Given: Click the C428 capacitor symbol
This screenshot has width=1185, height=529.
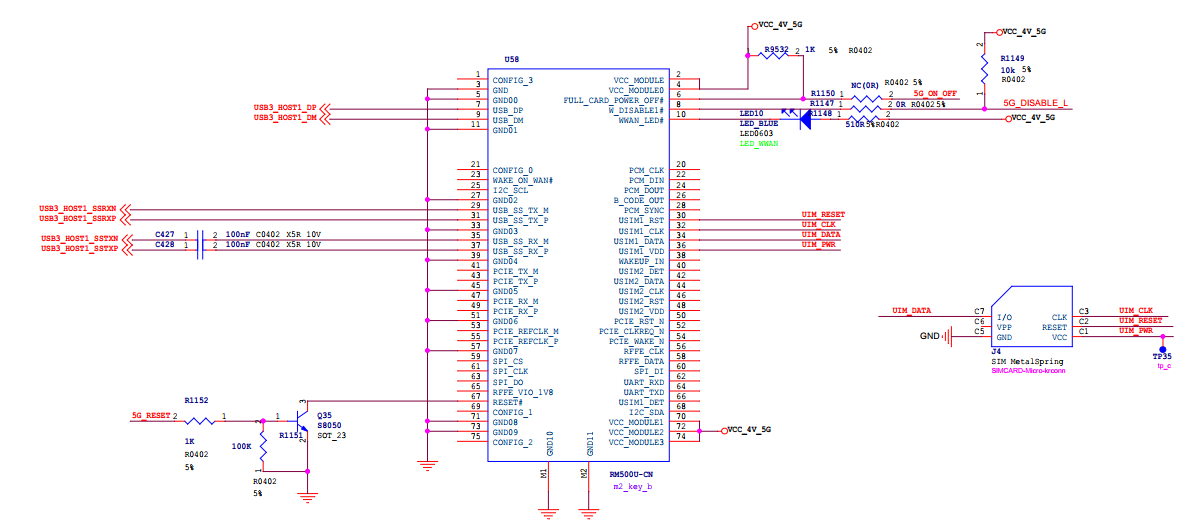Looking at the screenshot, I should (x=200, y=249).
